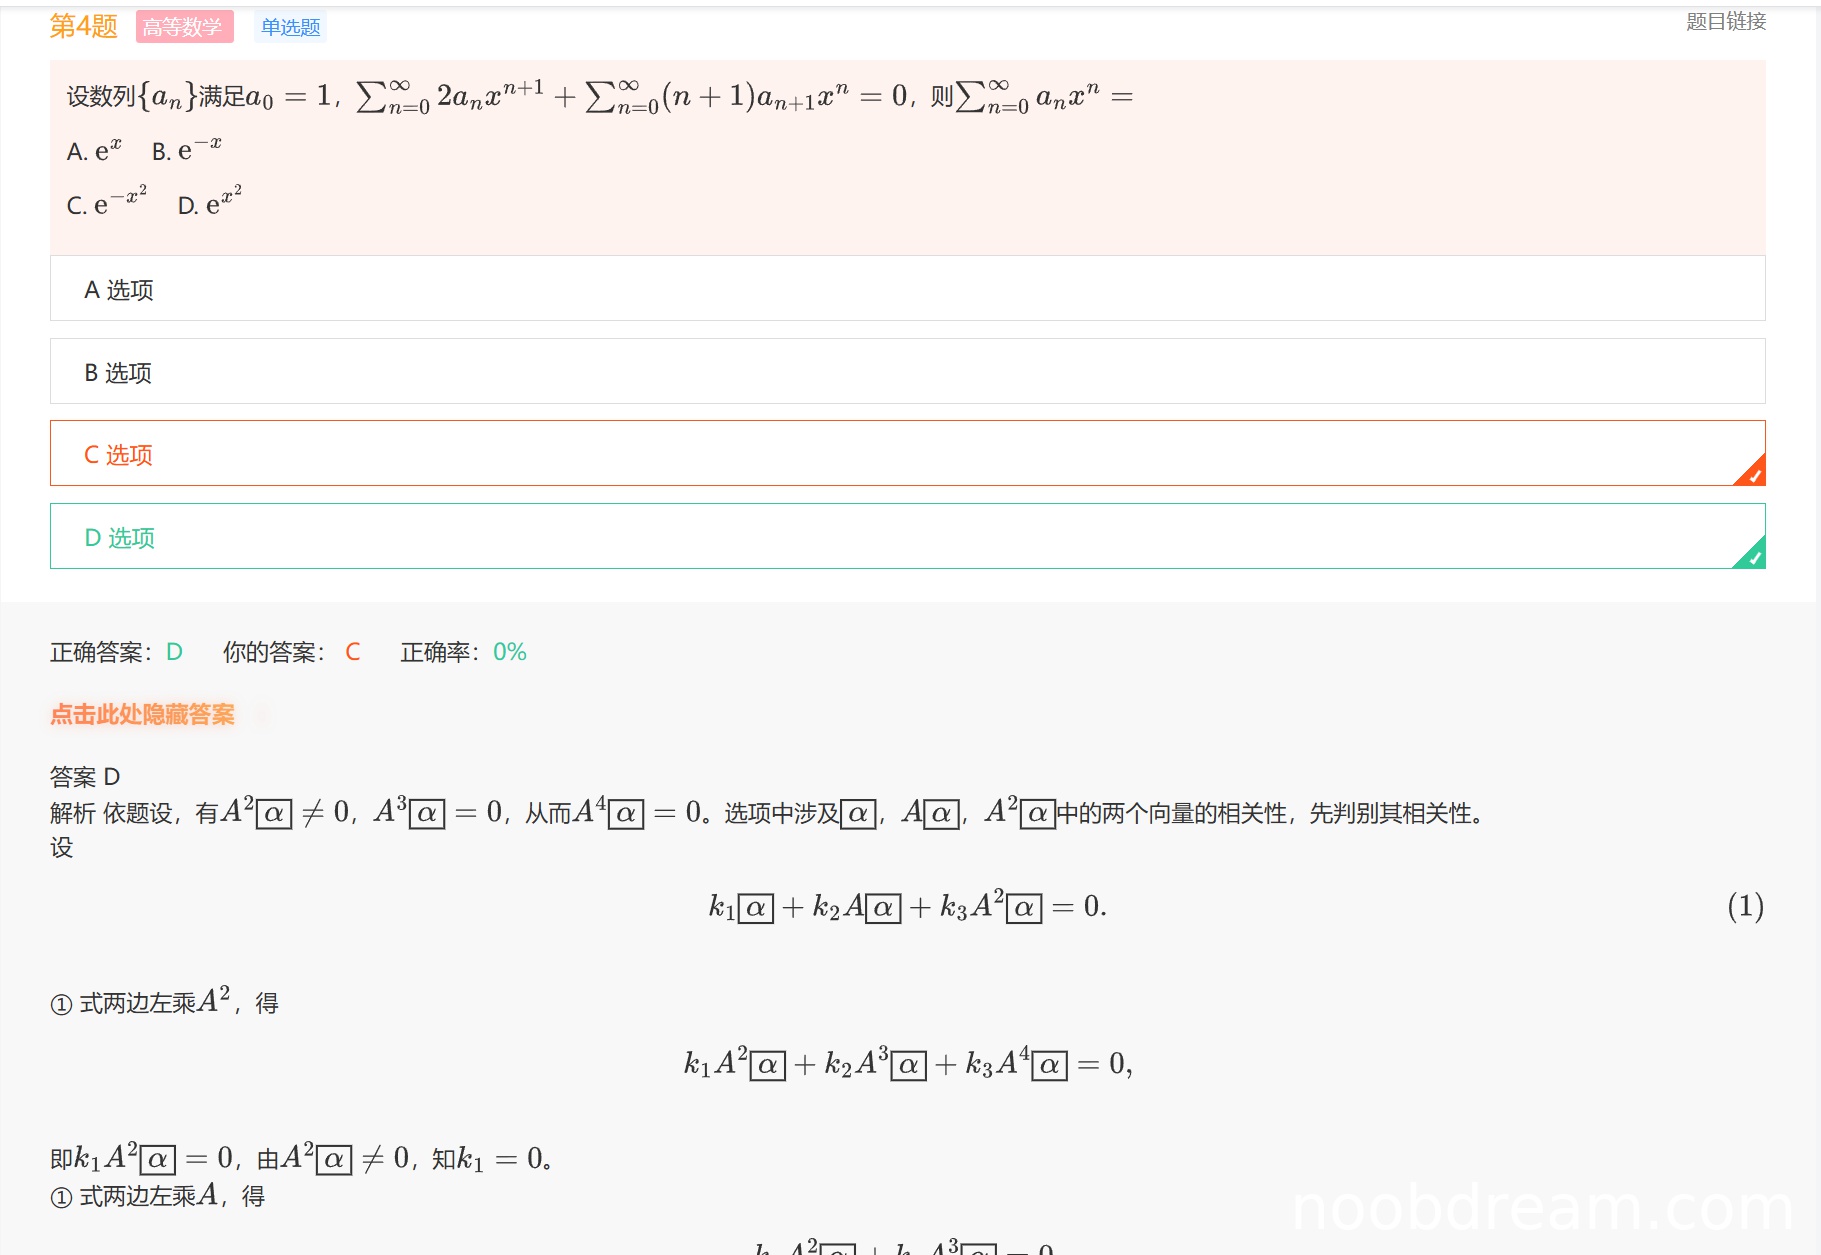Open the 题目链接 link
This screenshot has width=1821, height=1255.
coord(1725,22)
